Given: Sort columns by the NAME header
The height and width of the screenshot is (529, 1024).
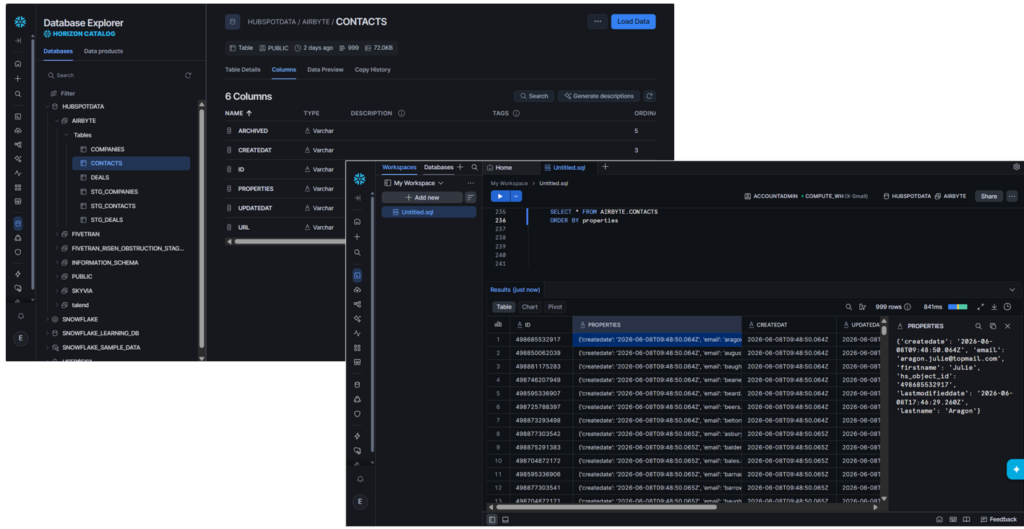Looking at the screenshot, I should pyautogui.click(x=238, y=114).
